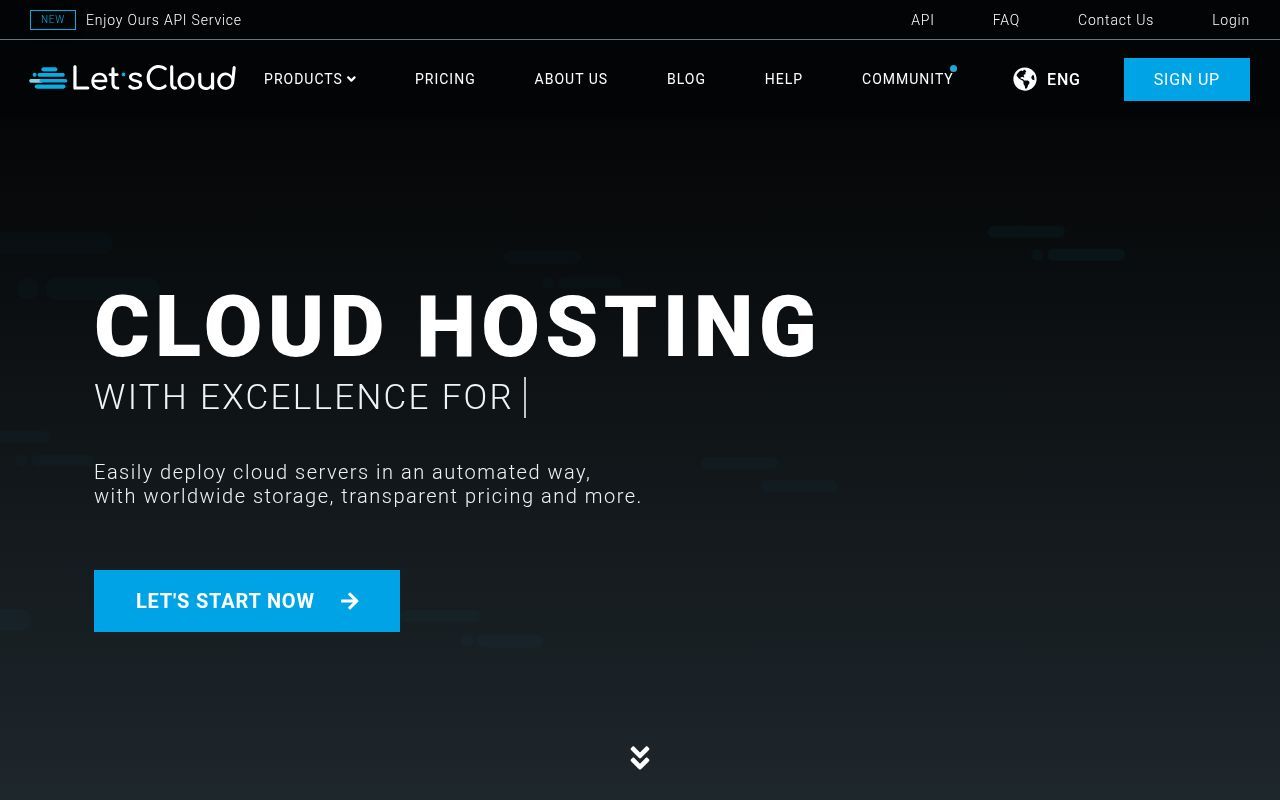The image size is (1280, 800).
Task: Click the Login link
Action: (x=1231, y=20)
